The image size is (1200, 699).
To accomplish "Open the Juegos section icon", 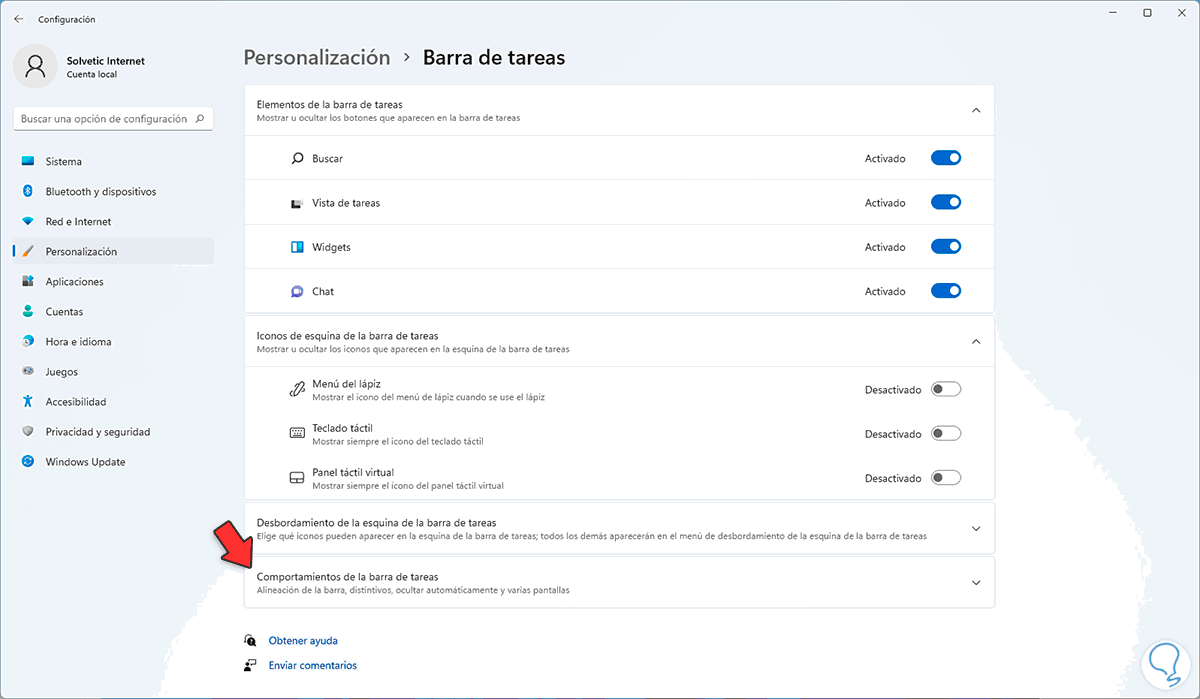I will click(x=27, y=372).
